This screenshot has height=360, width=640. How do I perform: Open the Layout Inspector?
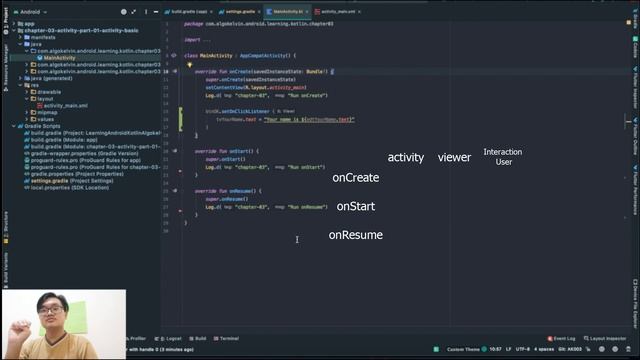[605, 338]
